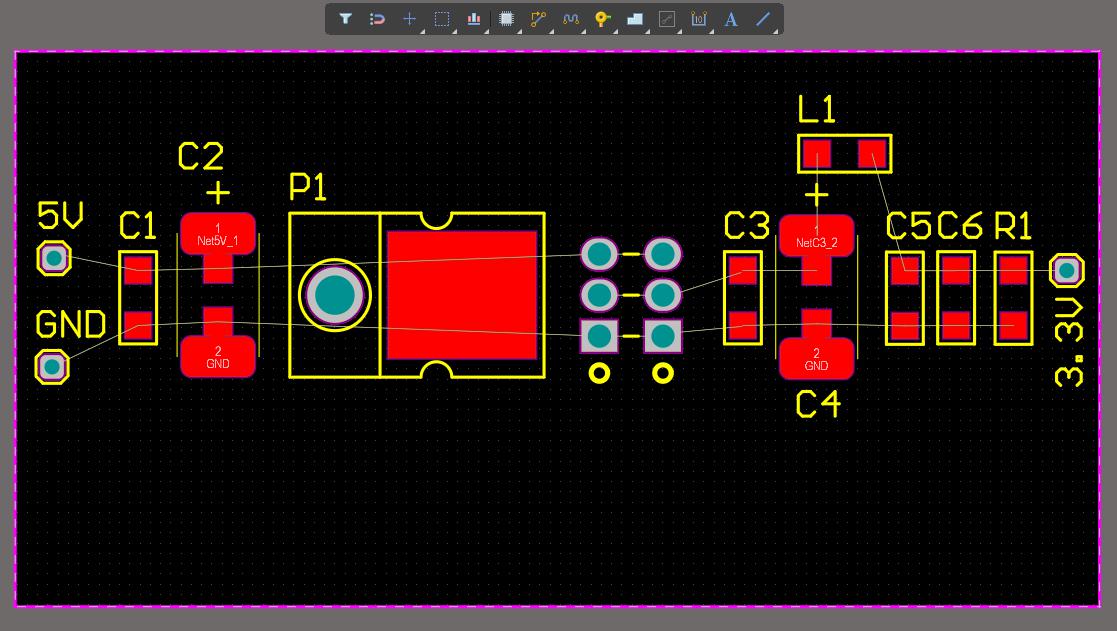Select the P1 designator text
Viewport: 1117px width, 631px height.
pyautogui.click(x=308, y=187)
